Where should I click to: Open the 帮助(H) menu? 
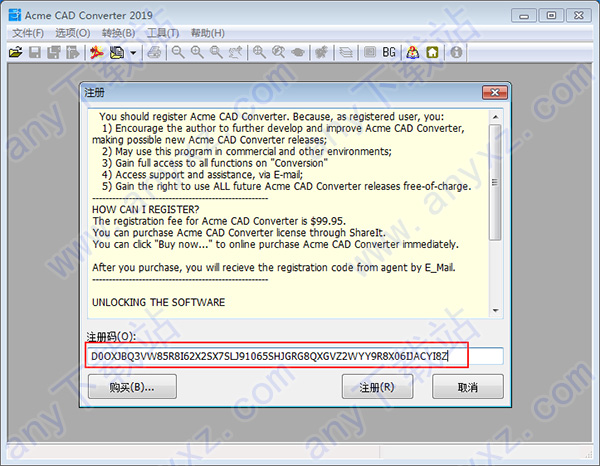coord(208,33)
